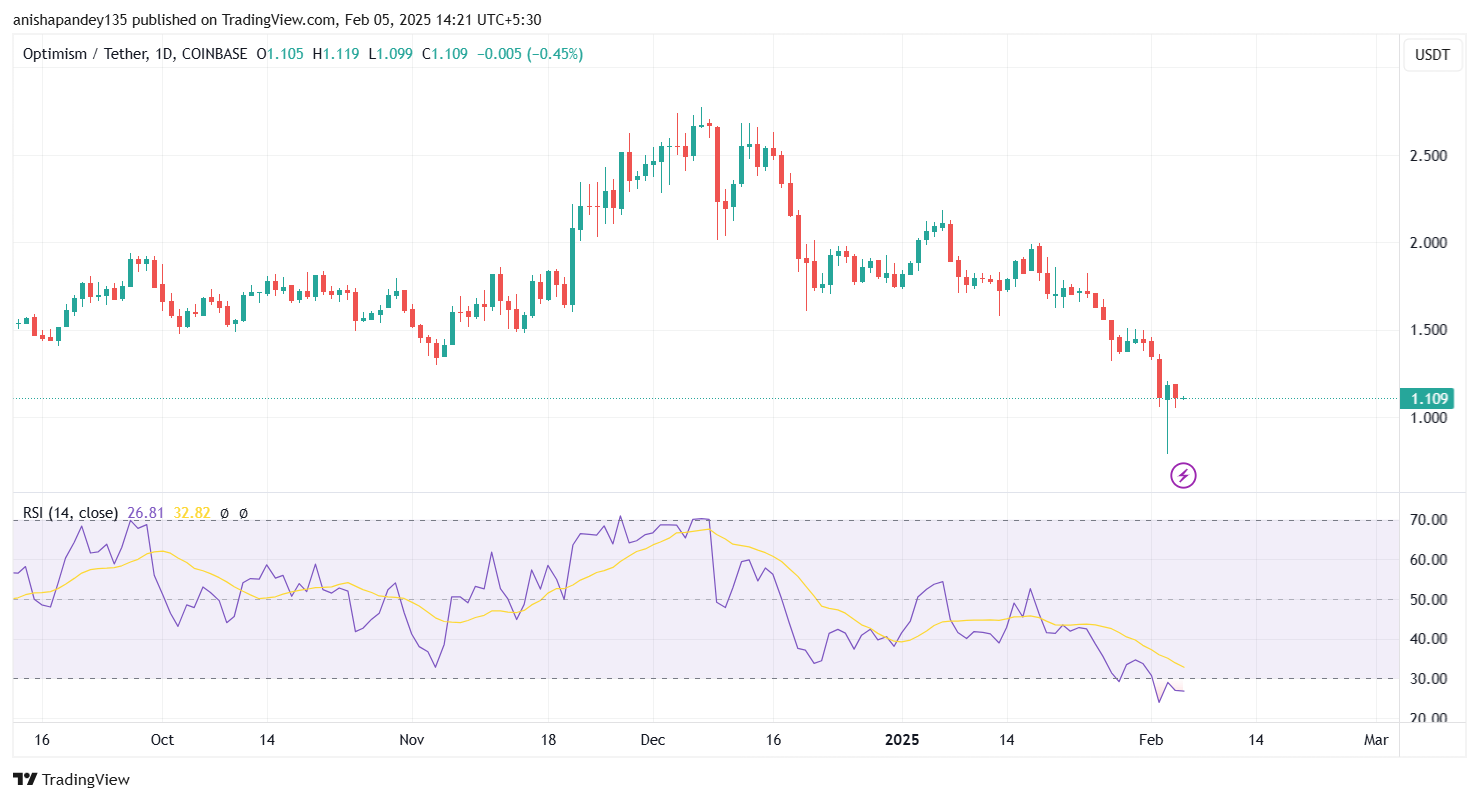The height and width of the screenshot is (801, 1479).
Task: Select the purple RSI value 26.81
Action: pos(144,512)
